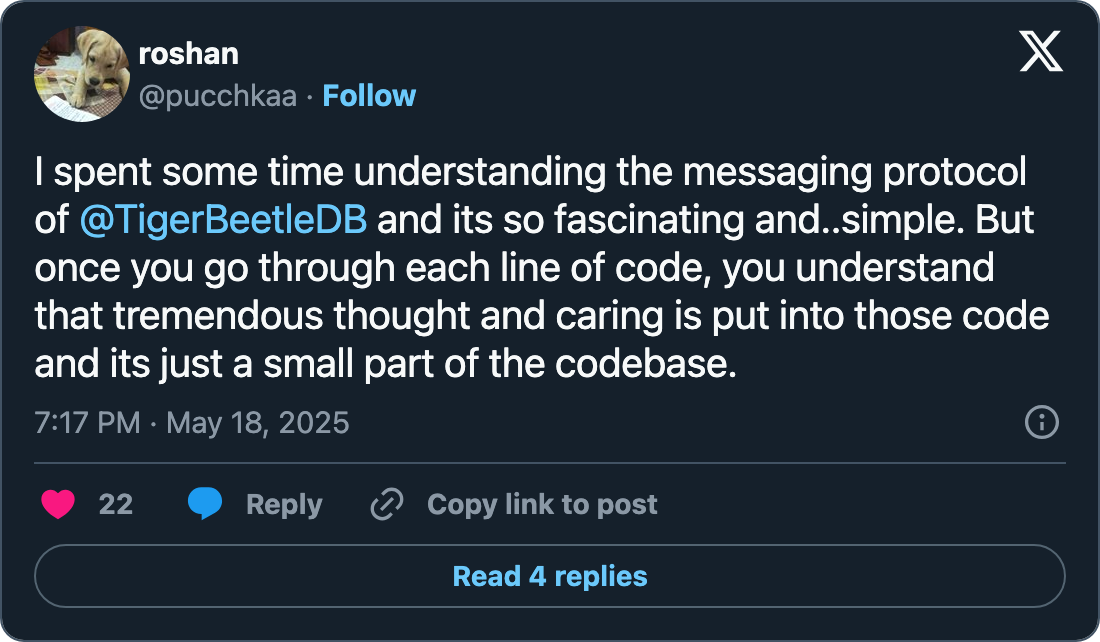
Task: Open the info icon beside the timestamp
Action: (1042, 423)
